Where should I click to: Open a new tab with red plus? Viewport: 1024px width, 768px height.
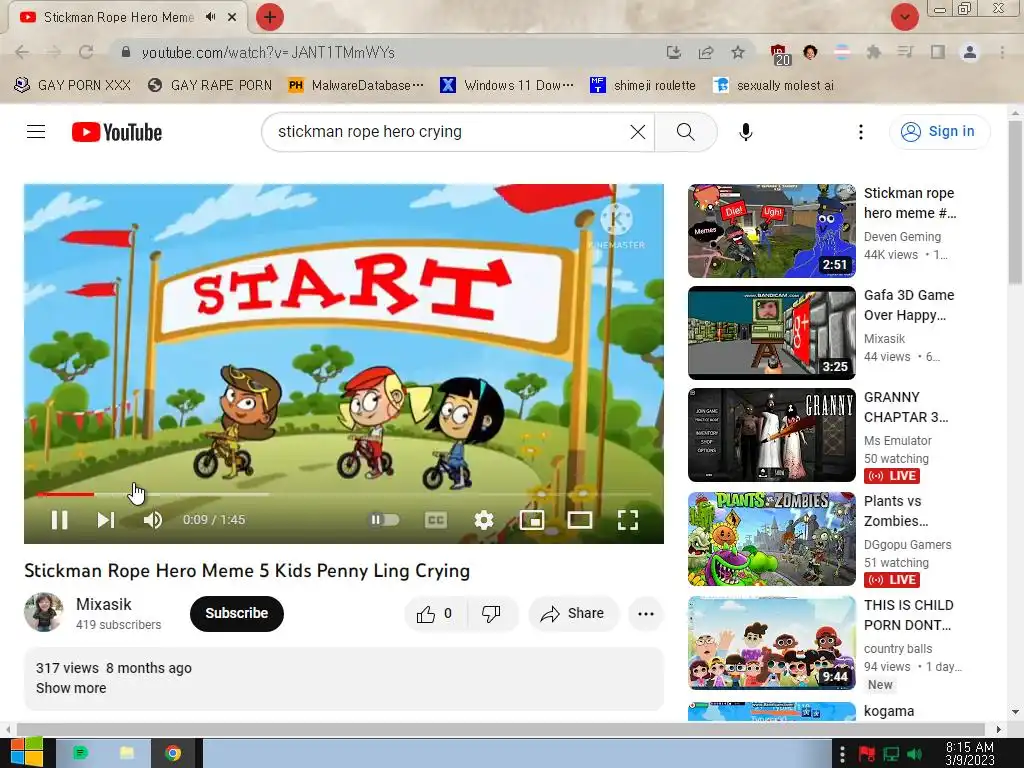[x=270, y=17]
